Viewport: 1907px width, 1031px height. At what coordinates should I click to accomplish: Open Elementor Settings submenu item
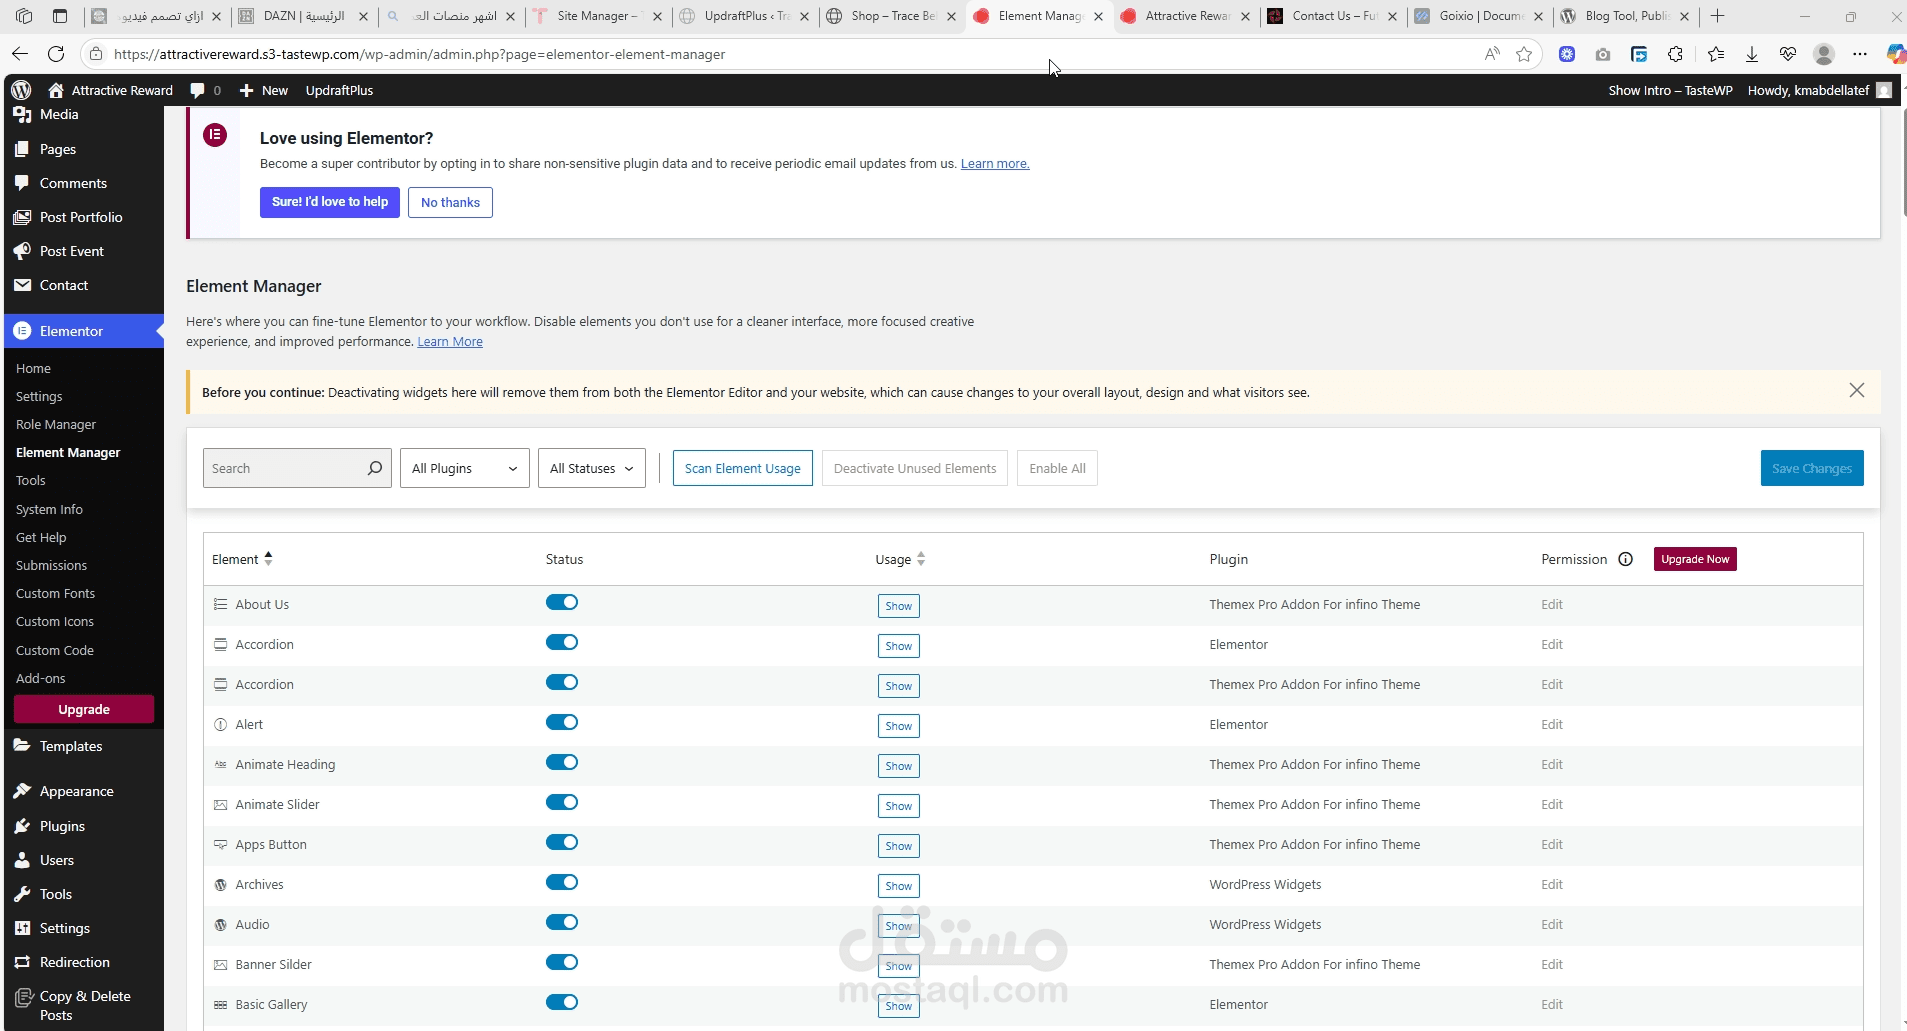pos(39,396)
